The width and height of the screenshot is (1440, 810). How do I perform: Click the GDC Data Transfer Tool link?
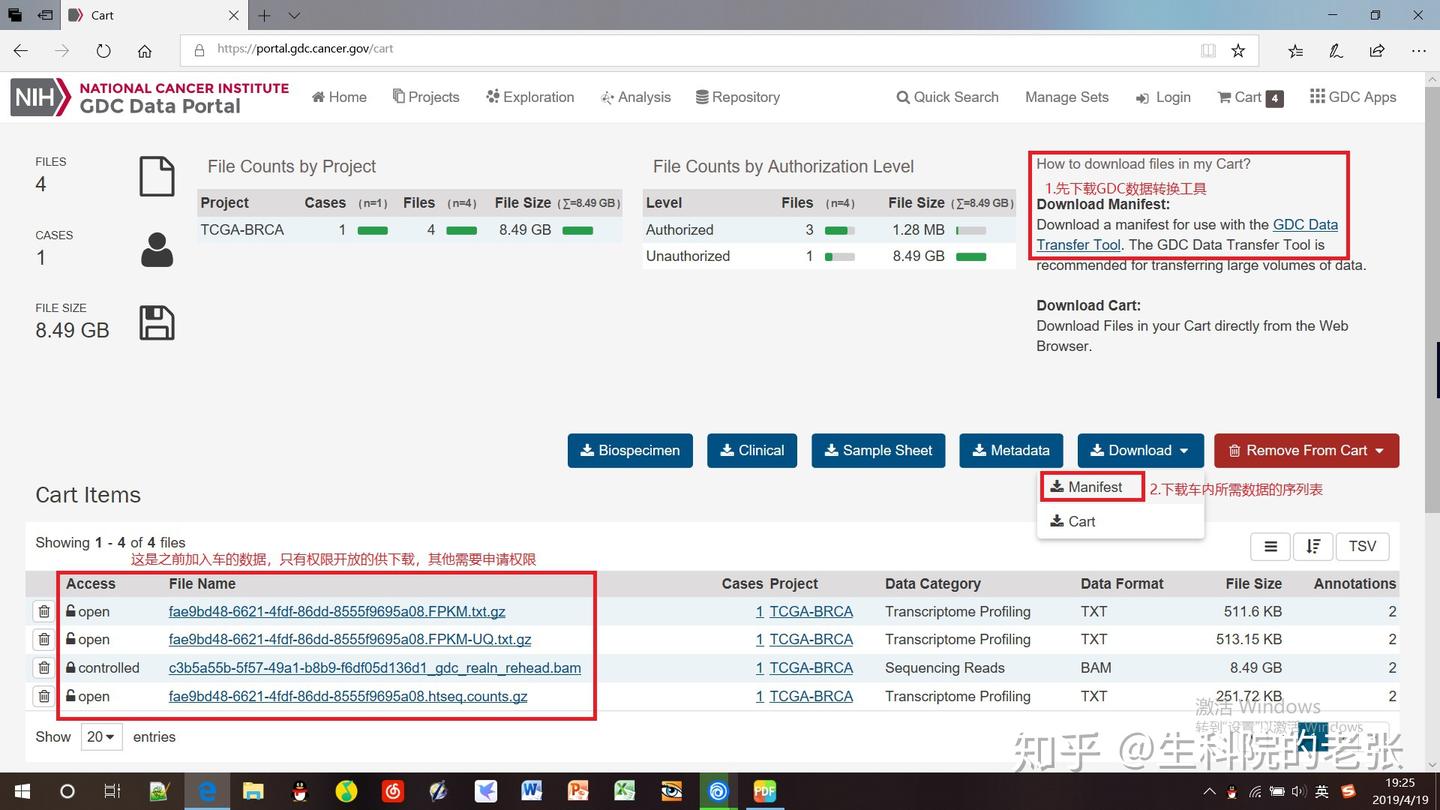[x=1305, y=224]
